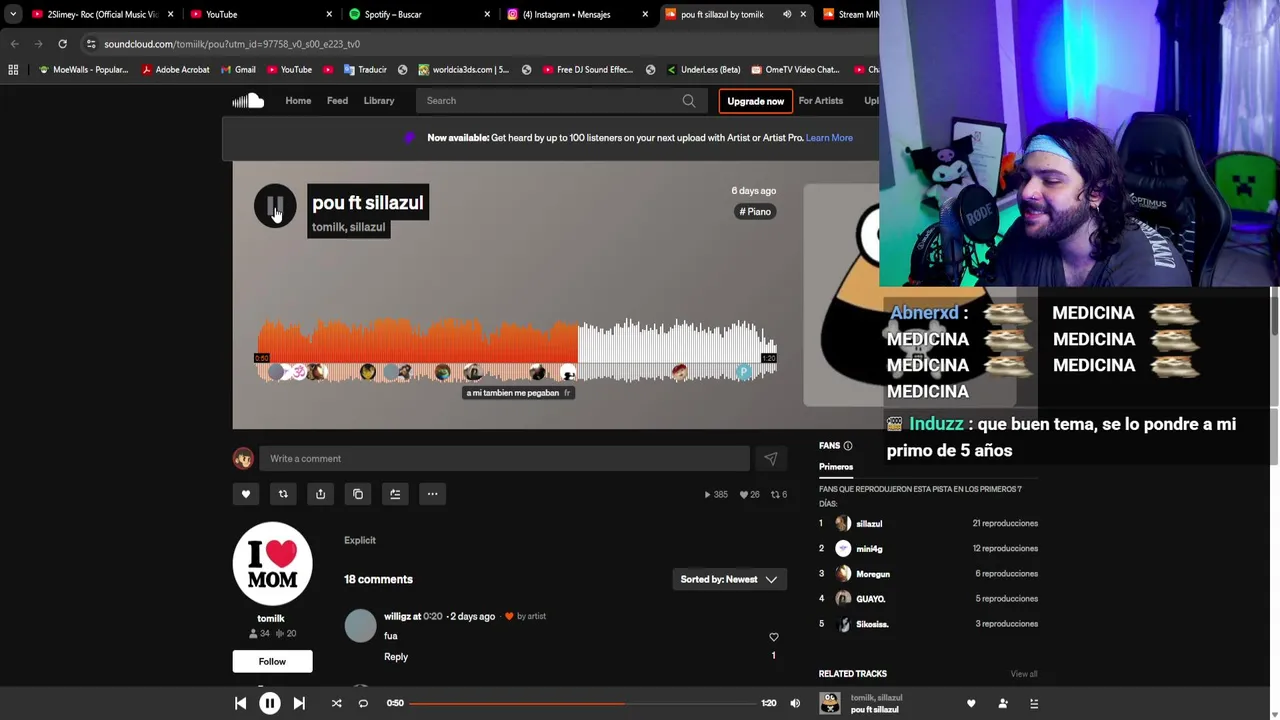Click the Upgrade now button
The height and width of the screenshot is (720, 1280).
(x=755, y=101)
